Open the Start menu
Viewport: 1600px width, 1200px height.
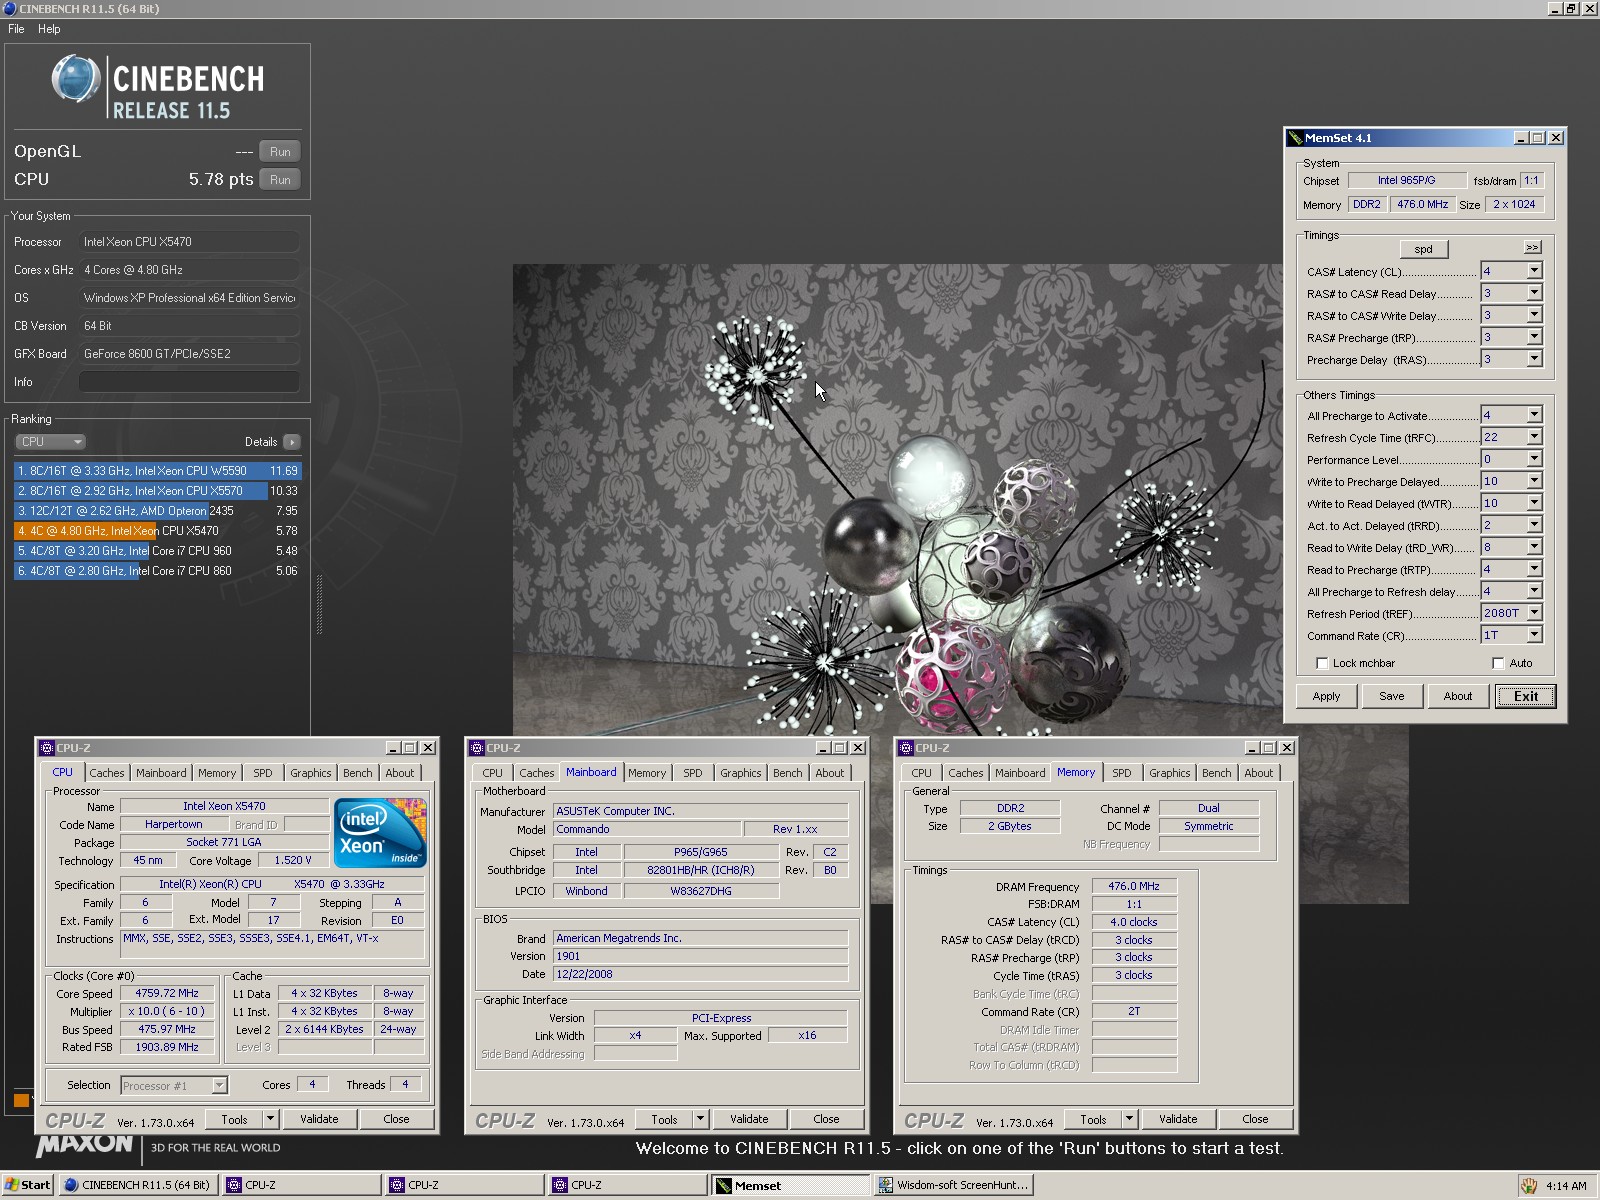tap(27, 1185)
